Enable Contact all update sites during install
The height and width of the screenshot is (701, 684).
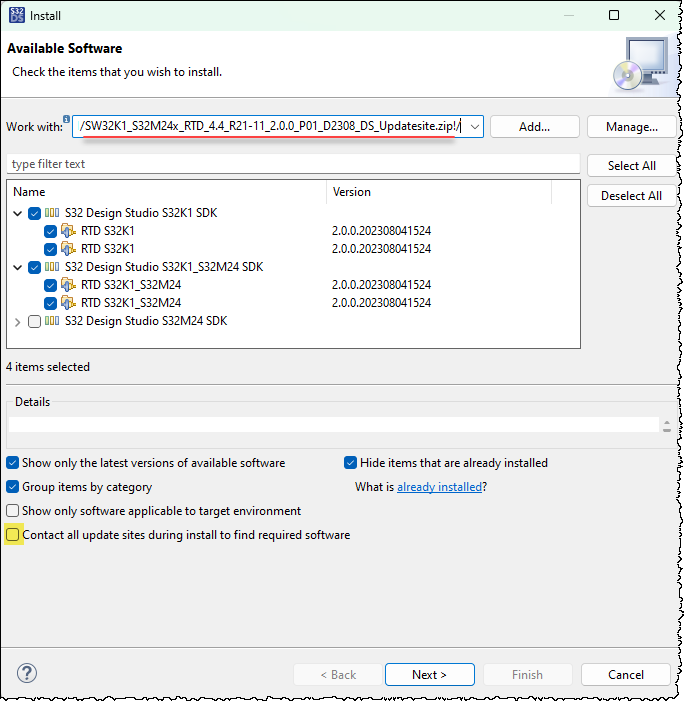coord(13,535)
